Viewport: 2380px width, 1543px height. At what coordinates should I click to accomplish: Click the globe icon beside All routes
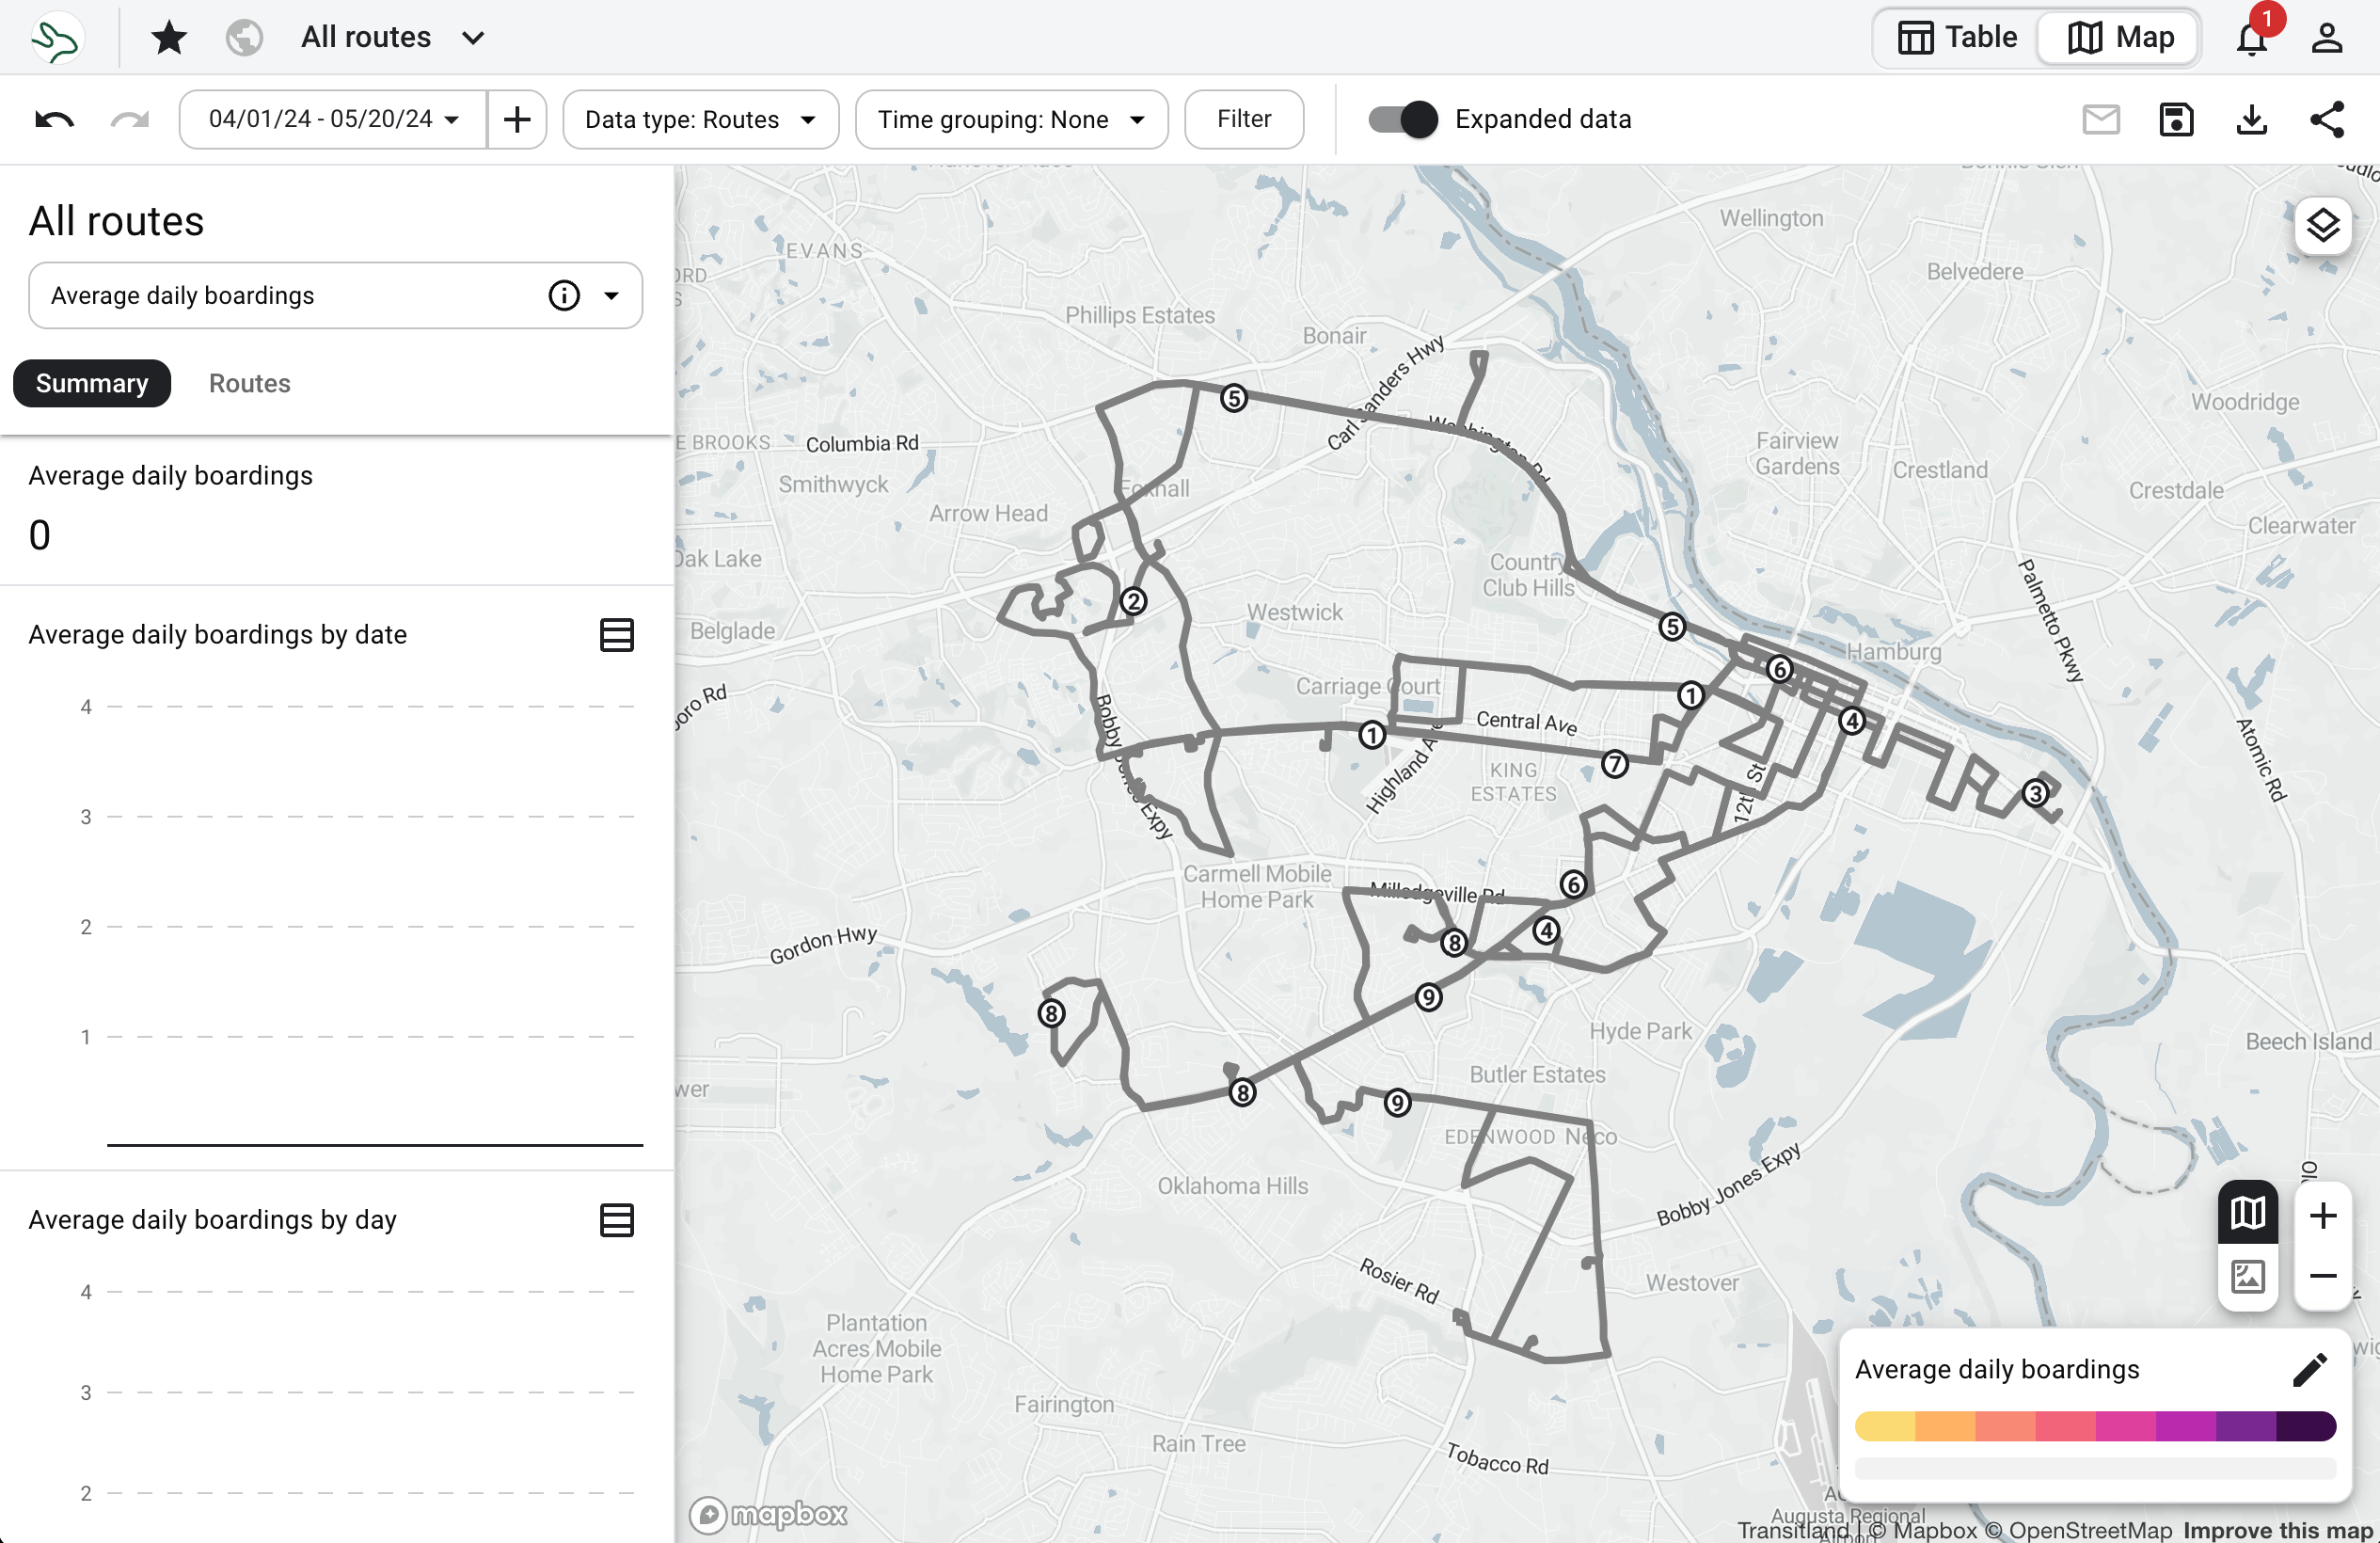coord(244,38)
